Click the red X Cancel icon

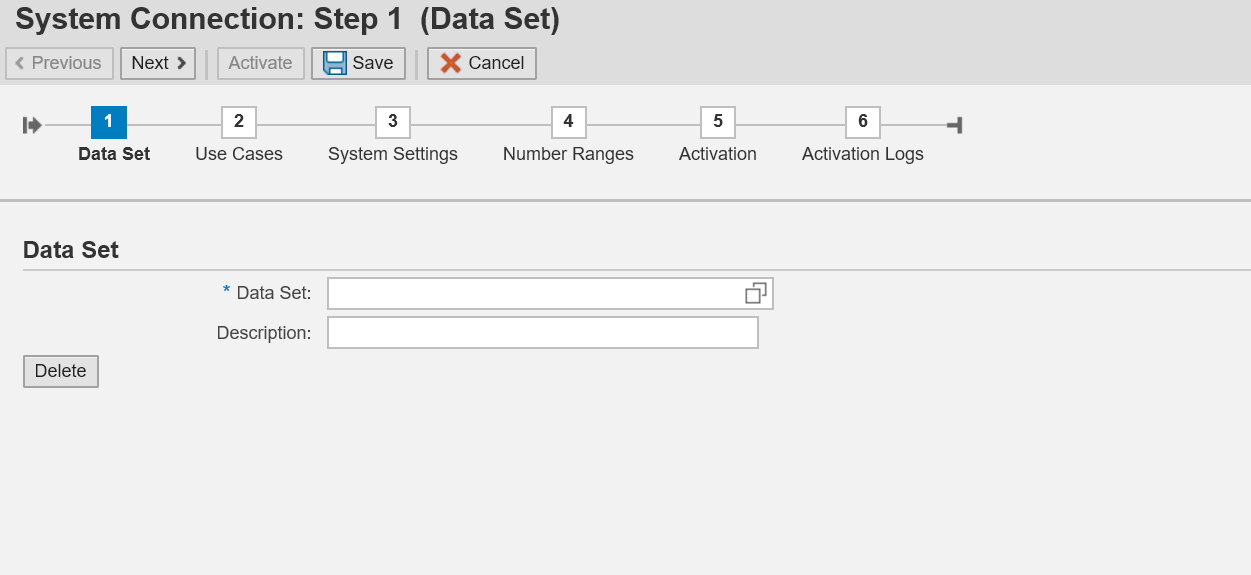[451, 63]
